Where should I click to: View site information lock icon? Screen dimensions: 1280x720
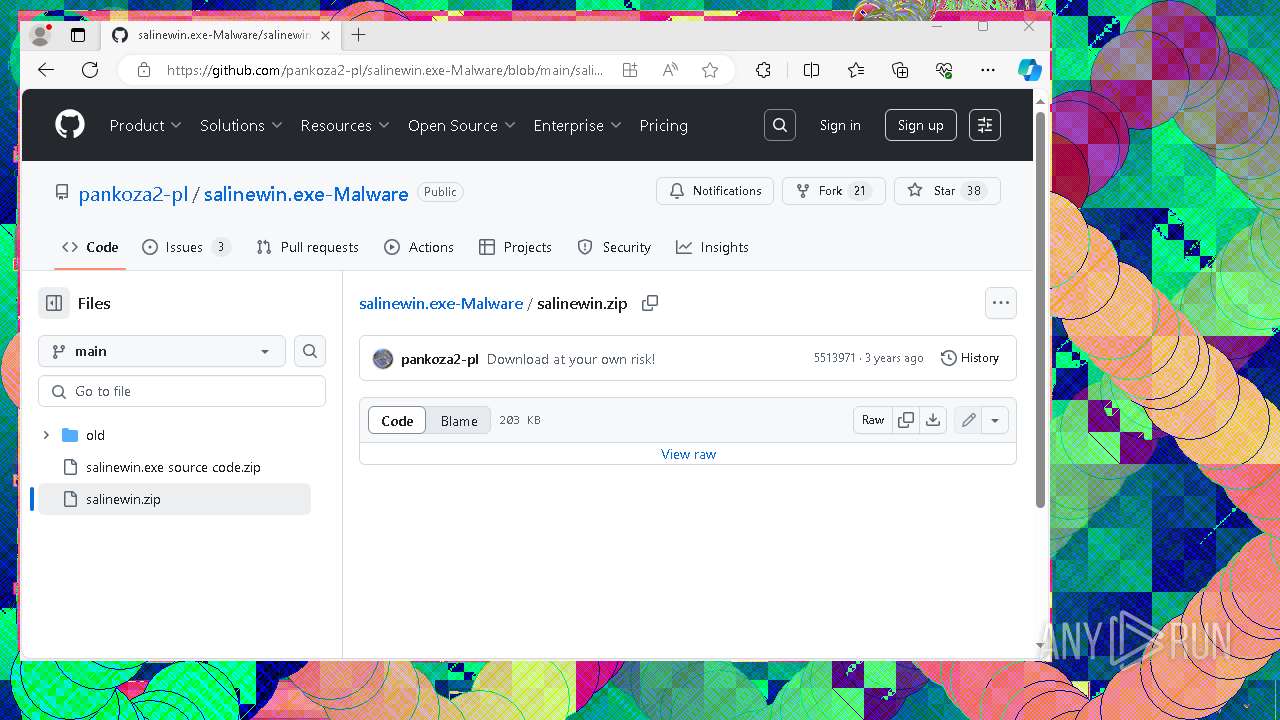pyautogui.click(x=144, y=70)
